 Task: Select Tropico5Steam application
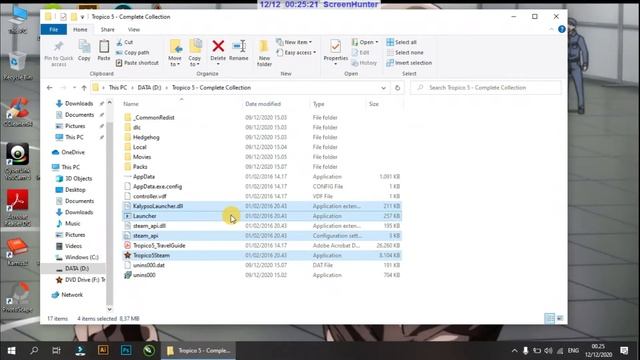(151, 256)
